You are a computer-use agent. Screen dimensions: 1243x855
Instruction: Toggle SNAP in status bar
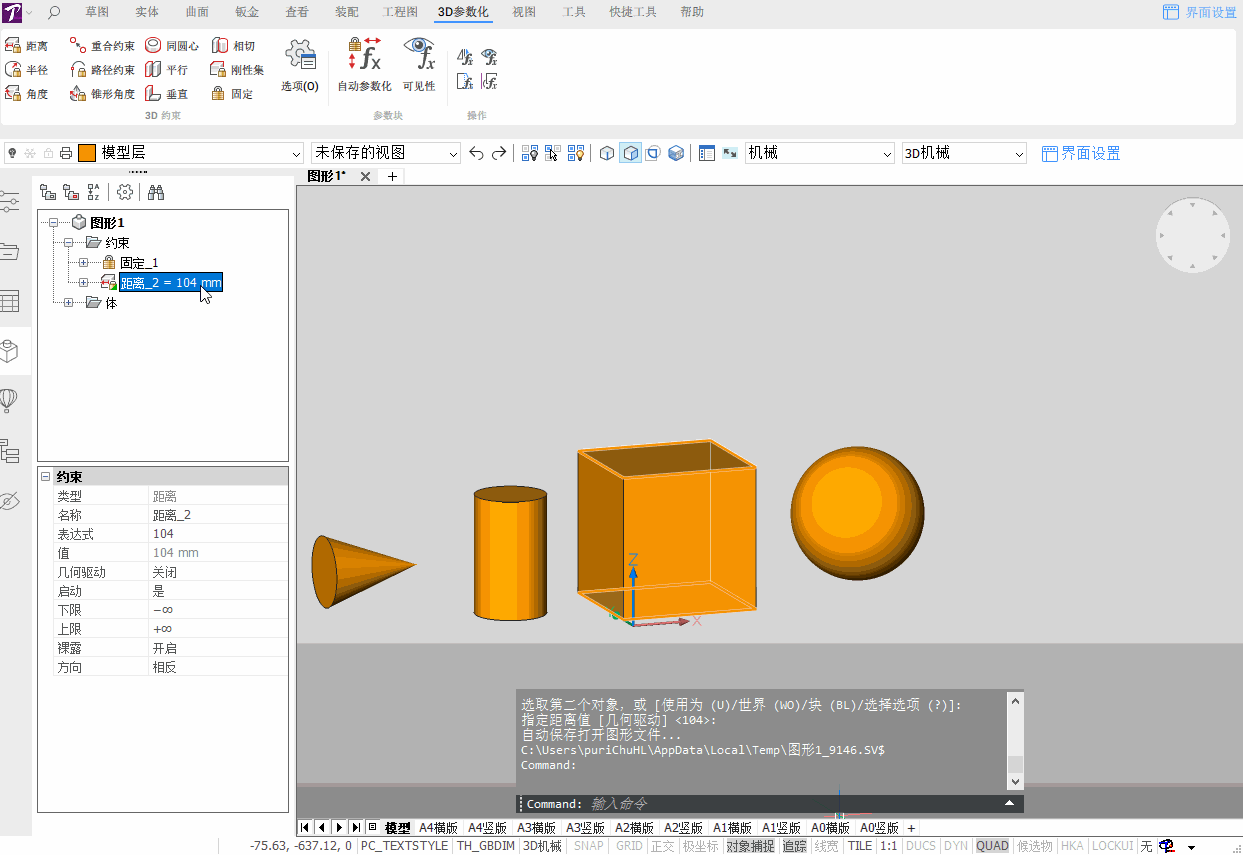(x=589, y=846)
